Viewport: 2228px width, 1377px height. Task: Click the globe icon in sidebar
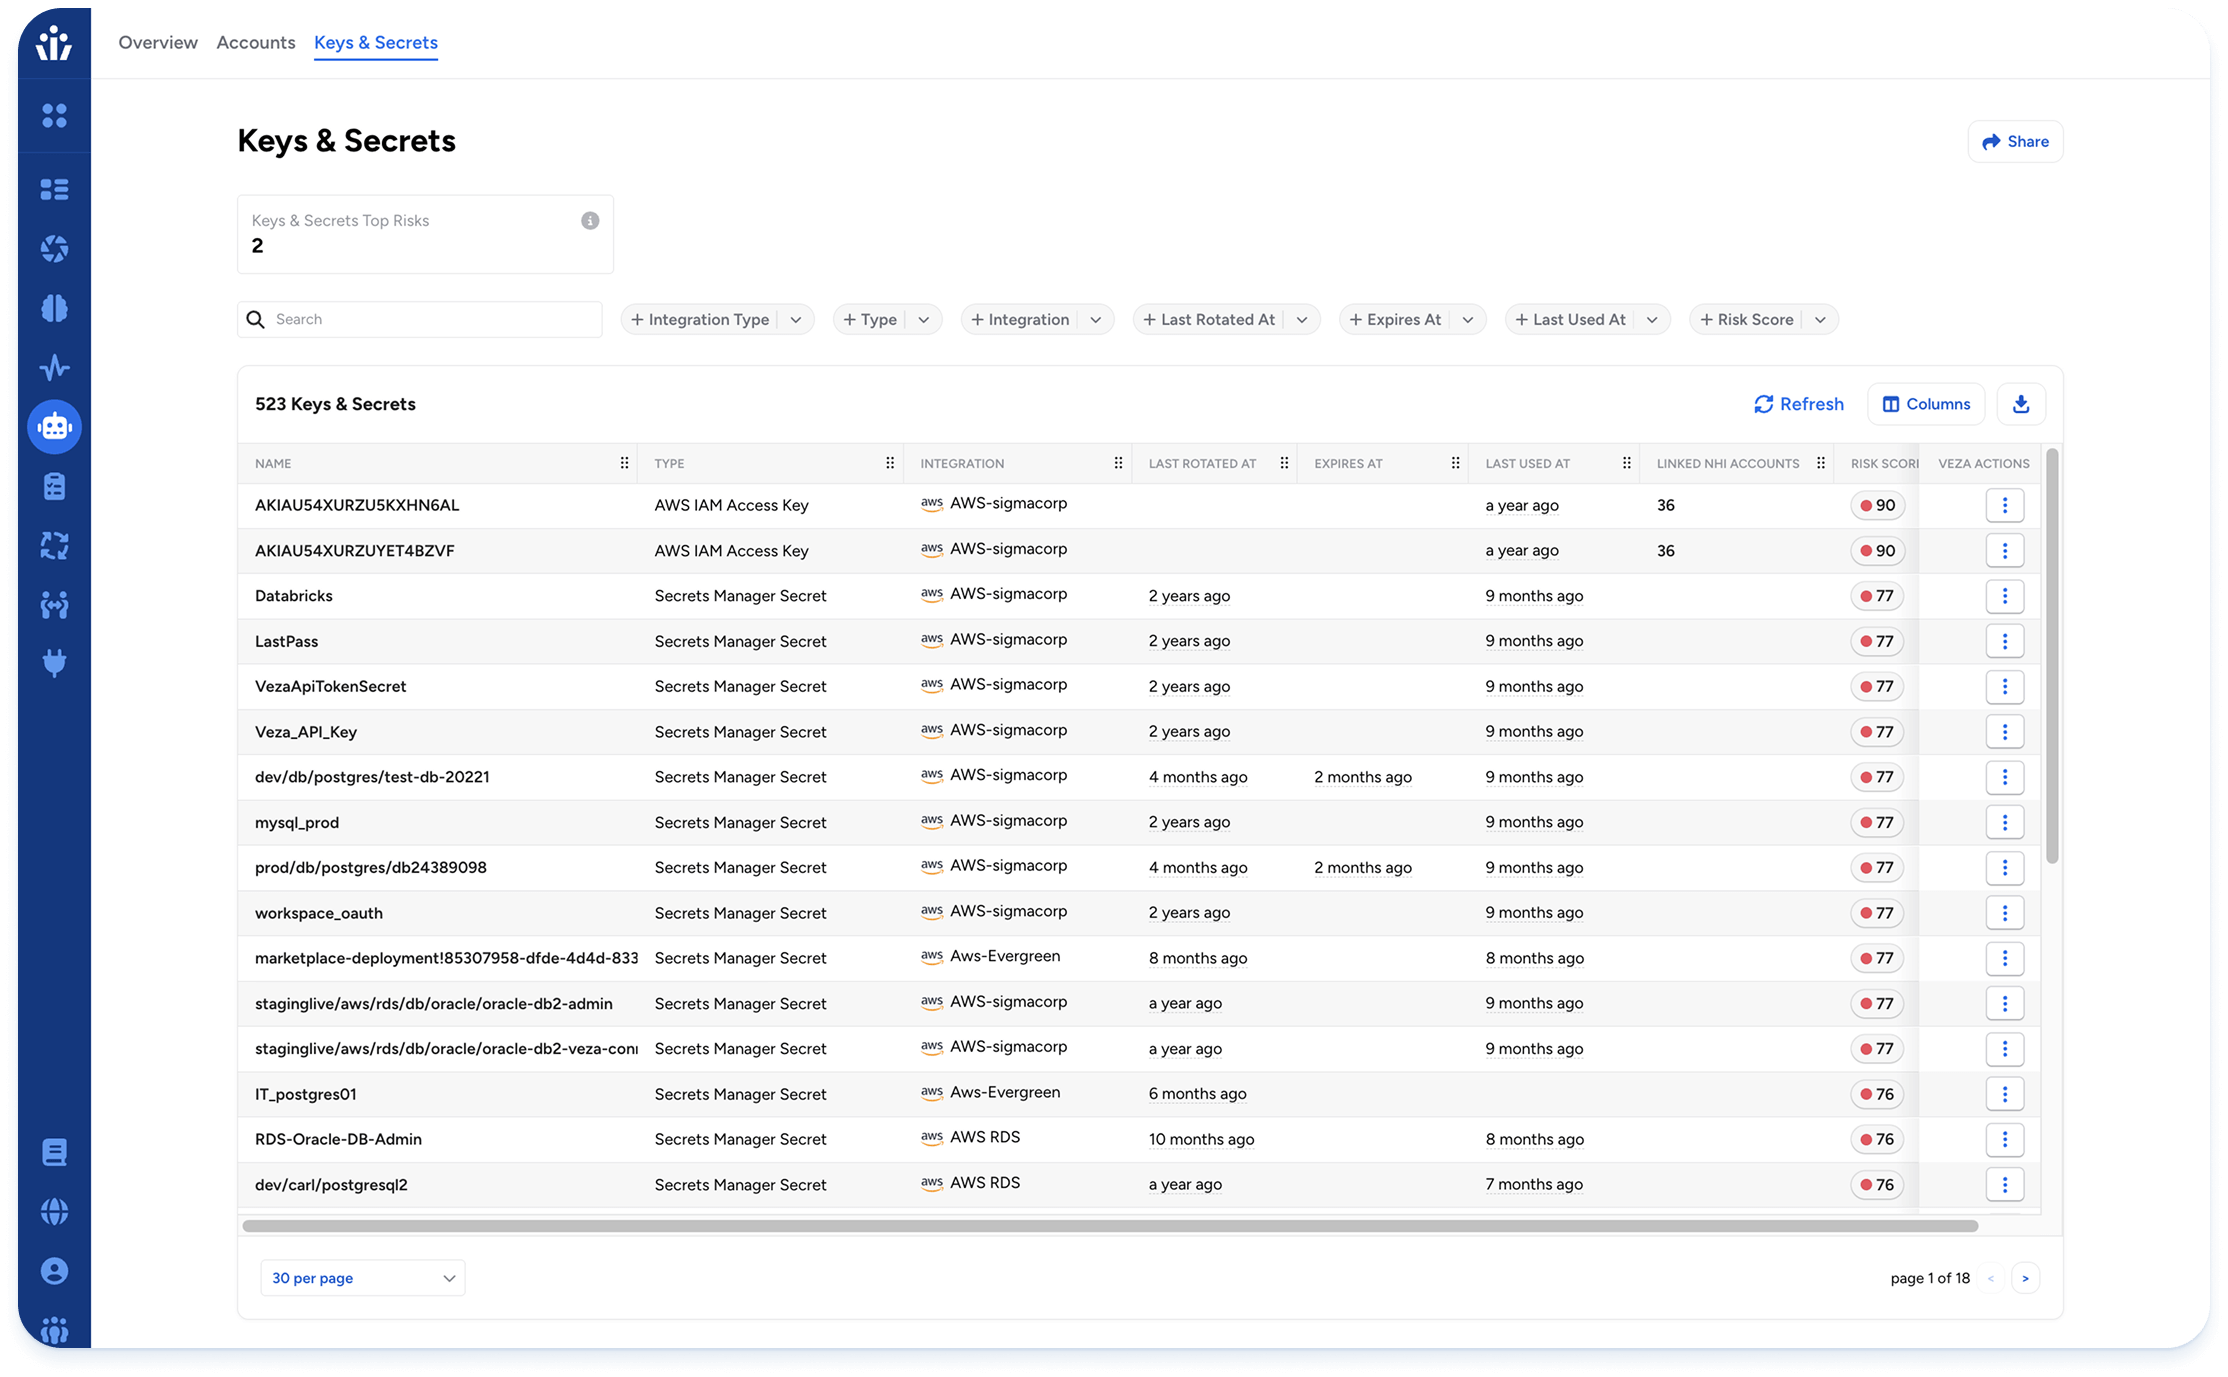pos(54,1211)
